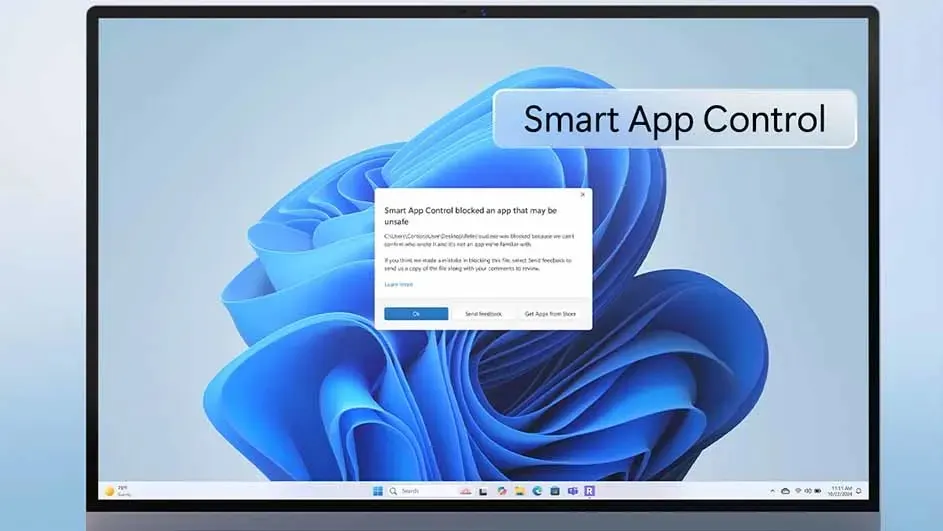Click the purple R app taskbar icon
Viewport: 943px width, 531px height.
[590, 491]
